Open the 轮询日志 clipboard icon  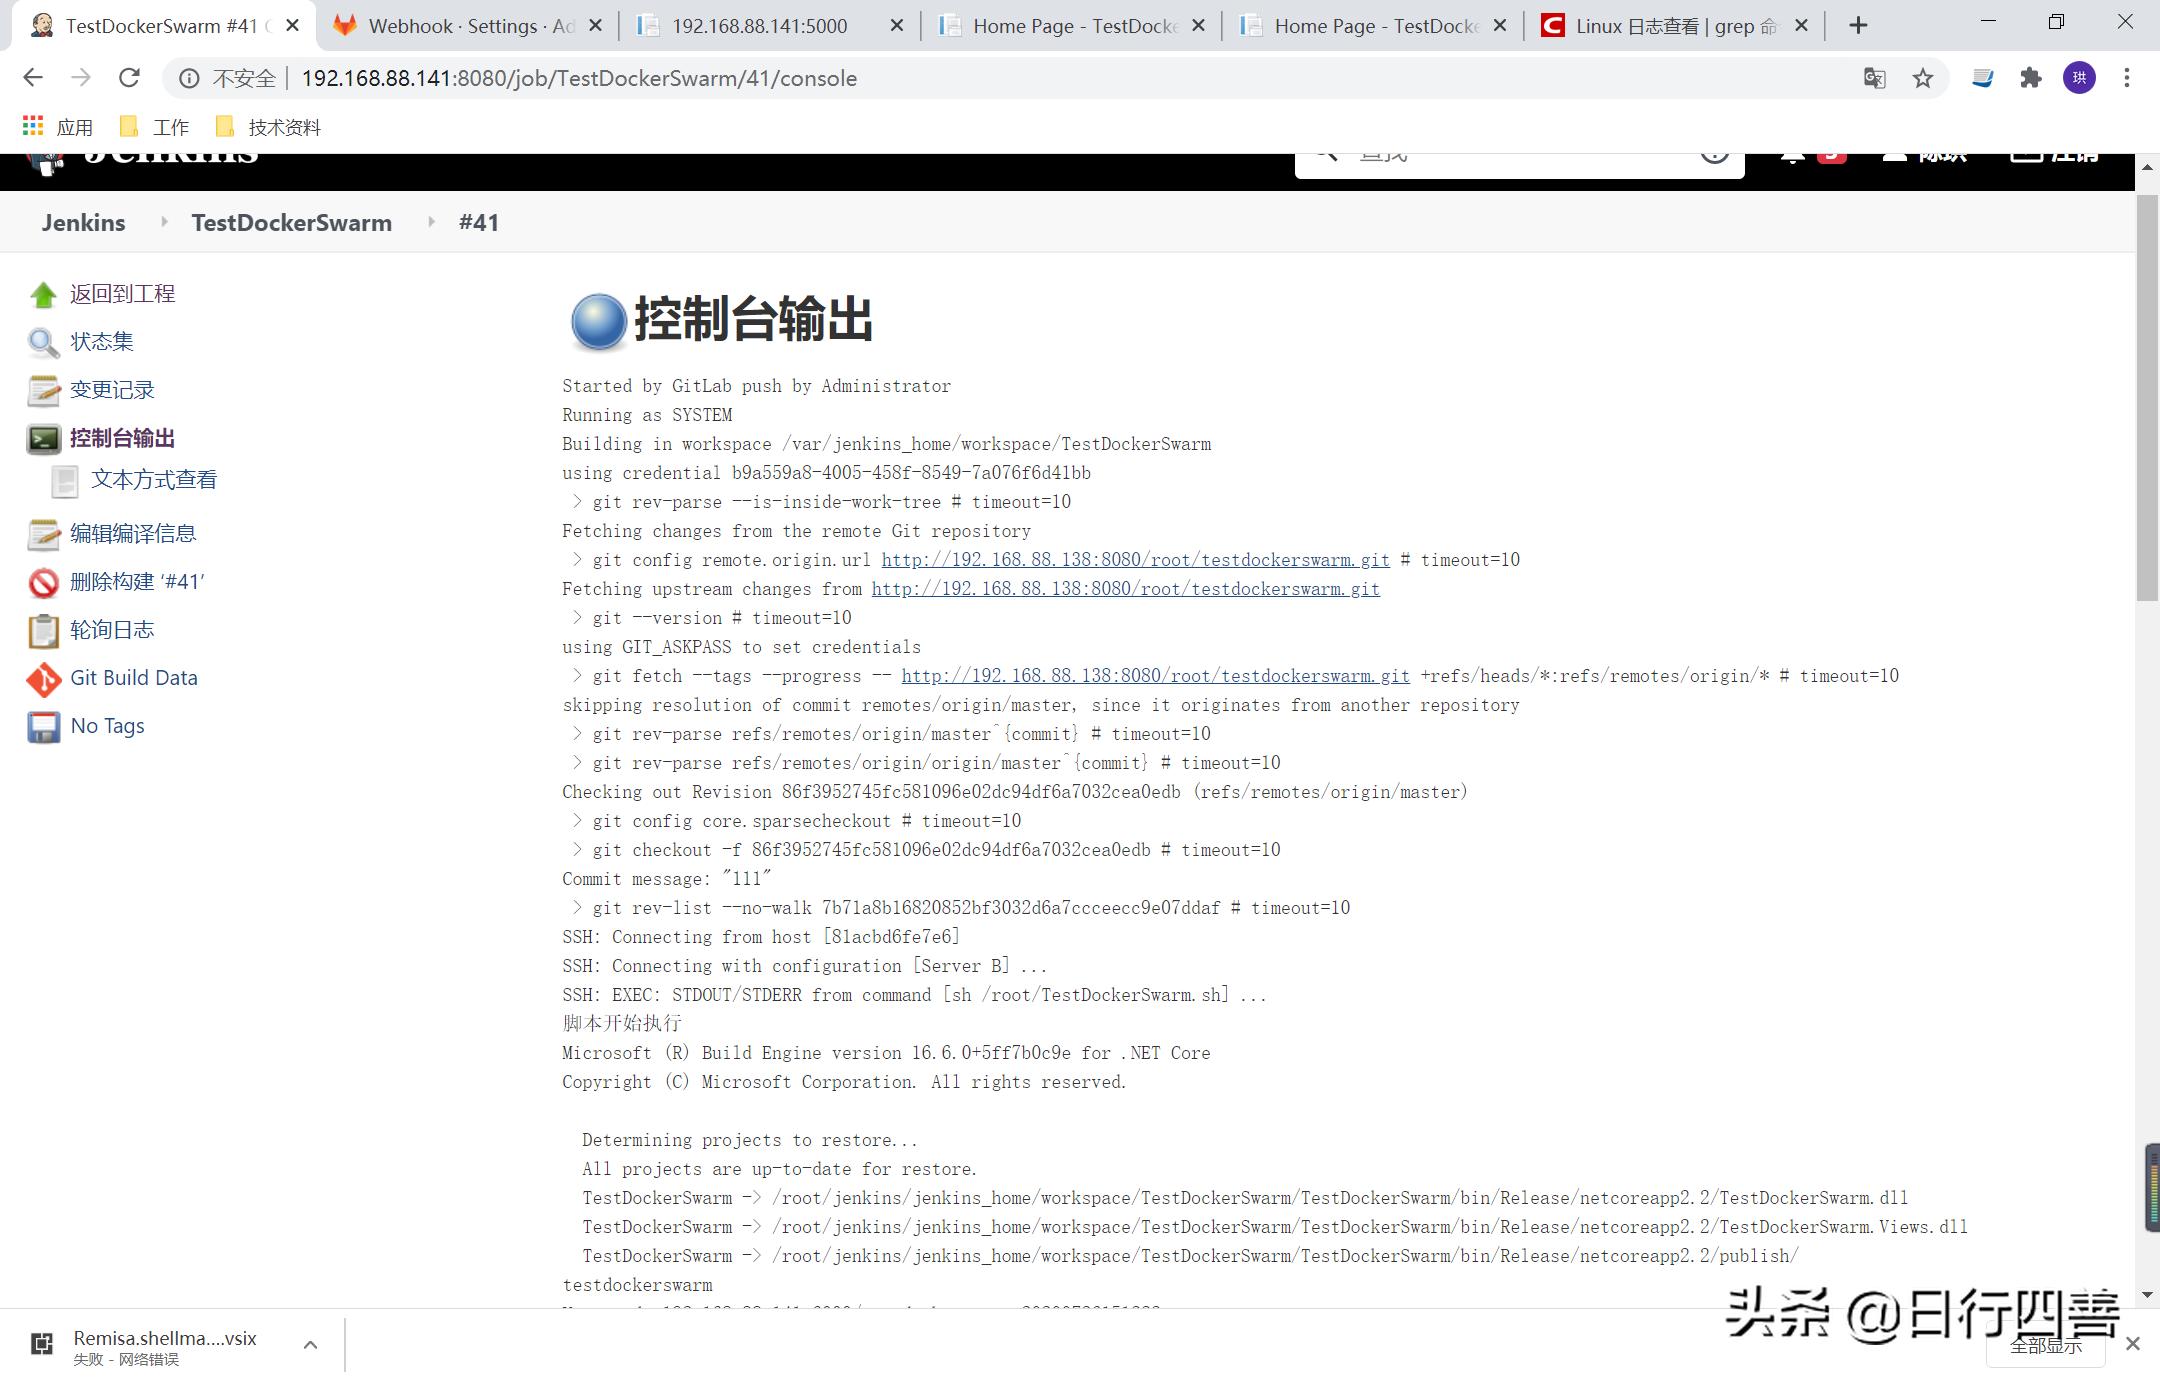43,630
